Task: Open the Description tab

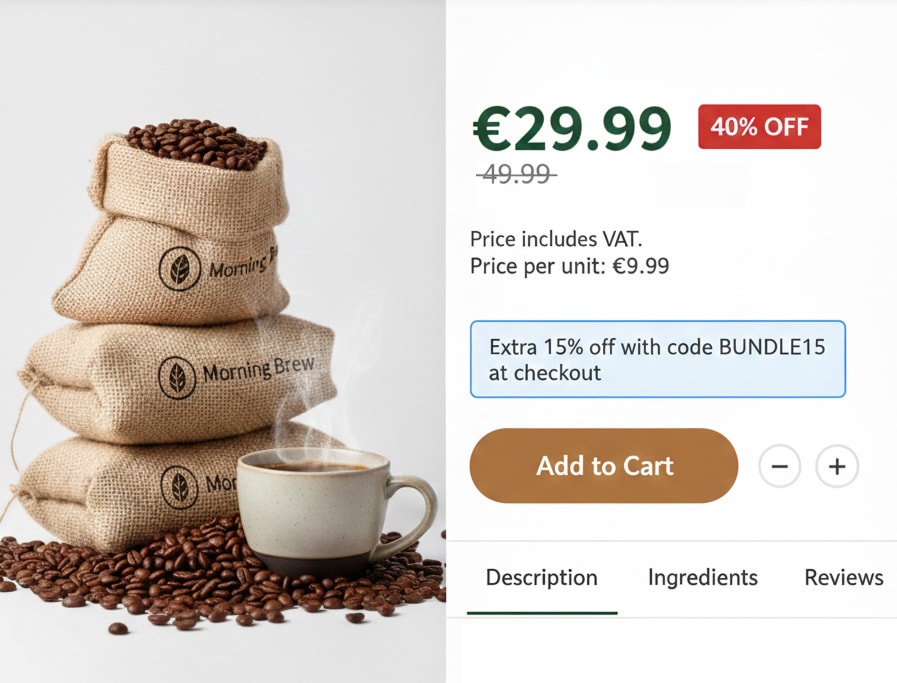Action: click(542, 578)
